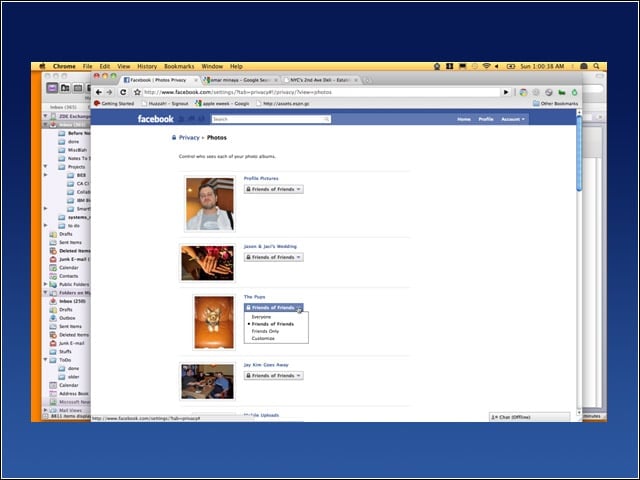Expand Mail Views in the mail sidebar
Screen dimensions: 640x480
click(45, 410)
